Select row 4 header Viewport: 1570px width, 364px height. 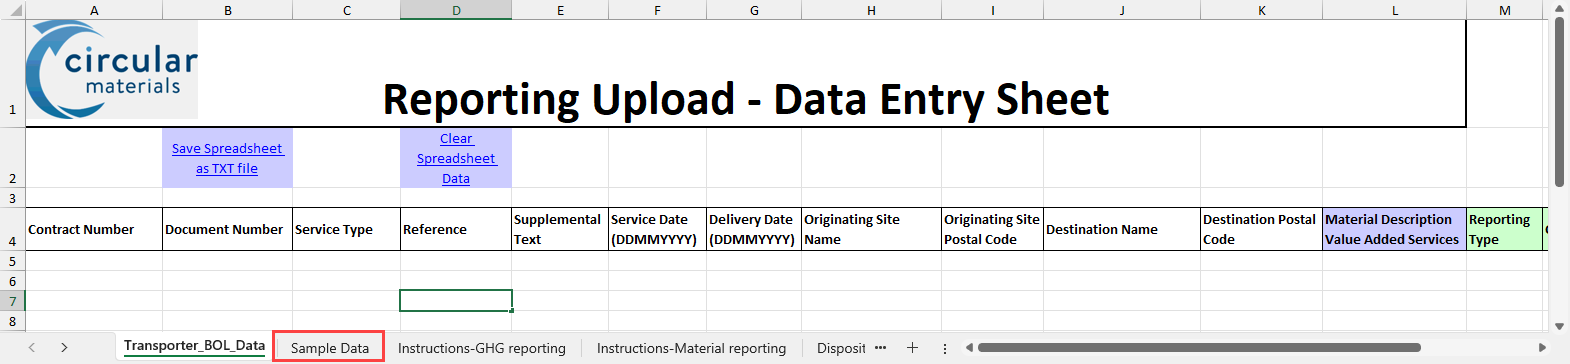point(12,229)
